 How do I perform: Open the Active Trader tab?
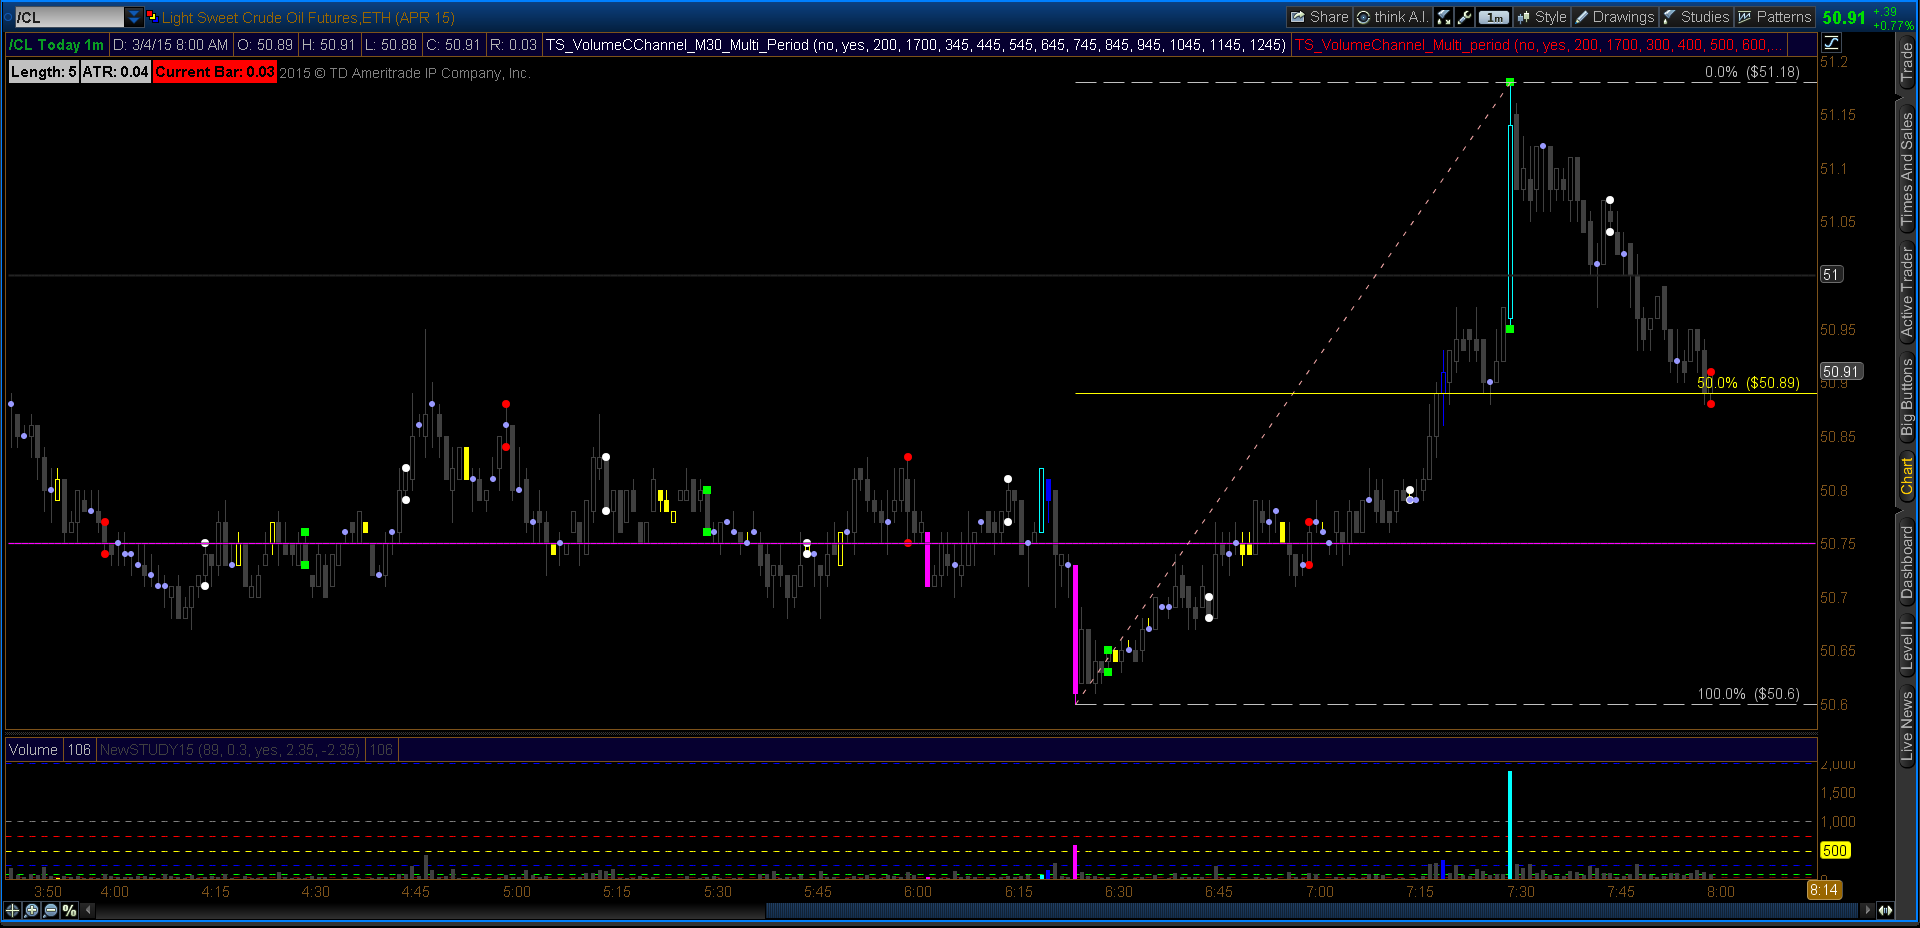click(1907, 293)
